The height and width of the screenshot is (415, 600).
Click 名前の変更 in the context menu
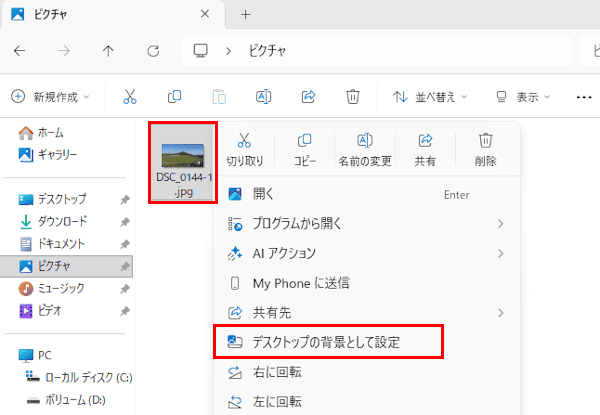point(365,149)
